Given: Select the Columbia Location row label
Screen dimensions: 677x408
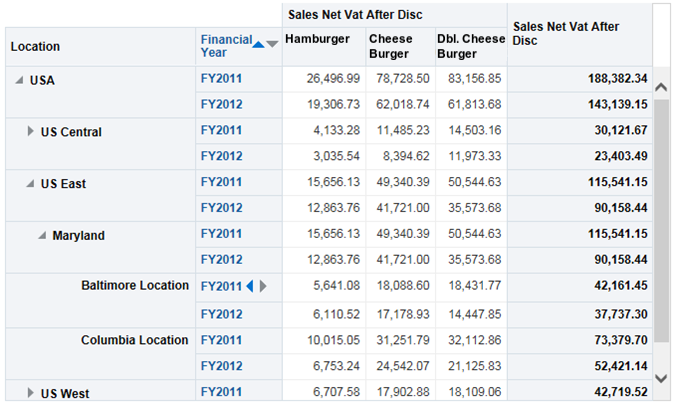Looking at the screenshot, I should [x=134, y=340].
